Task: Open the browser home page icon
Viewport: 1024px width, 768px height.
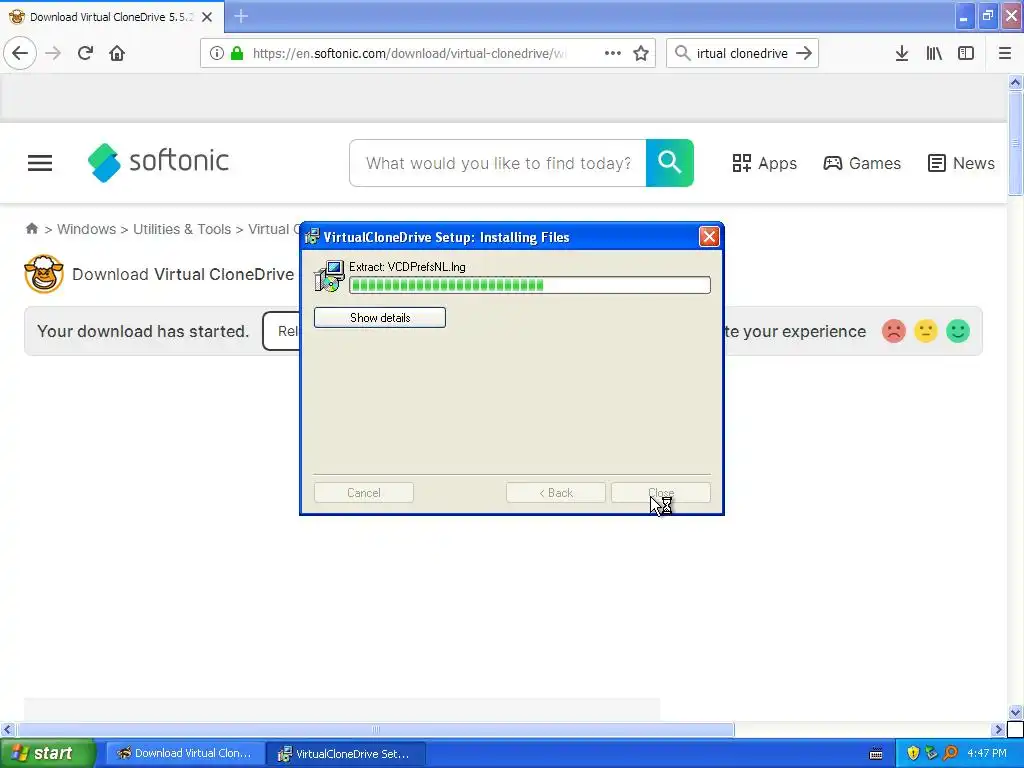Action: [117, 53]
